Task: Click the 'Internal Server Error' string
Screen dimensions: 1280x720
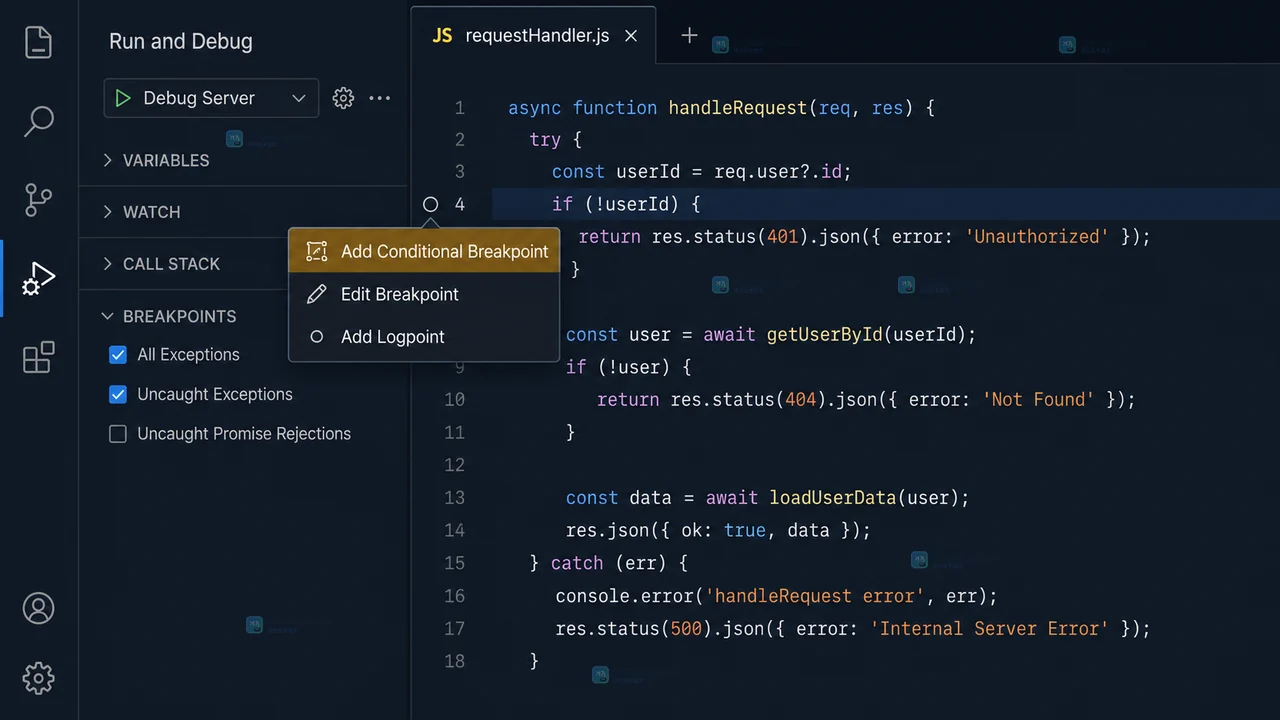Action: 989,629
